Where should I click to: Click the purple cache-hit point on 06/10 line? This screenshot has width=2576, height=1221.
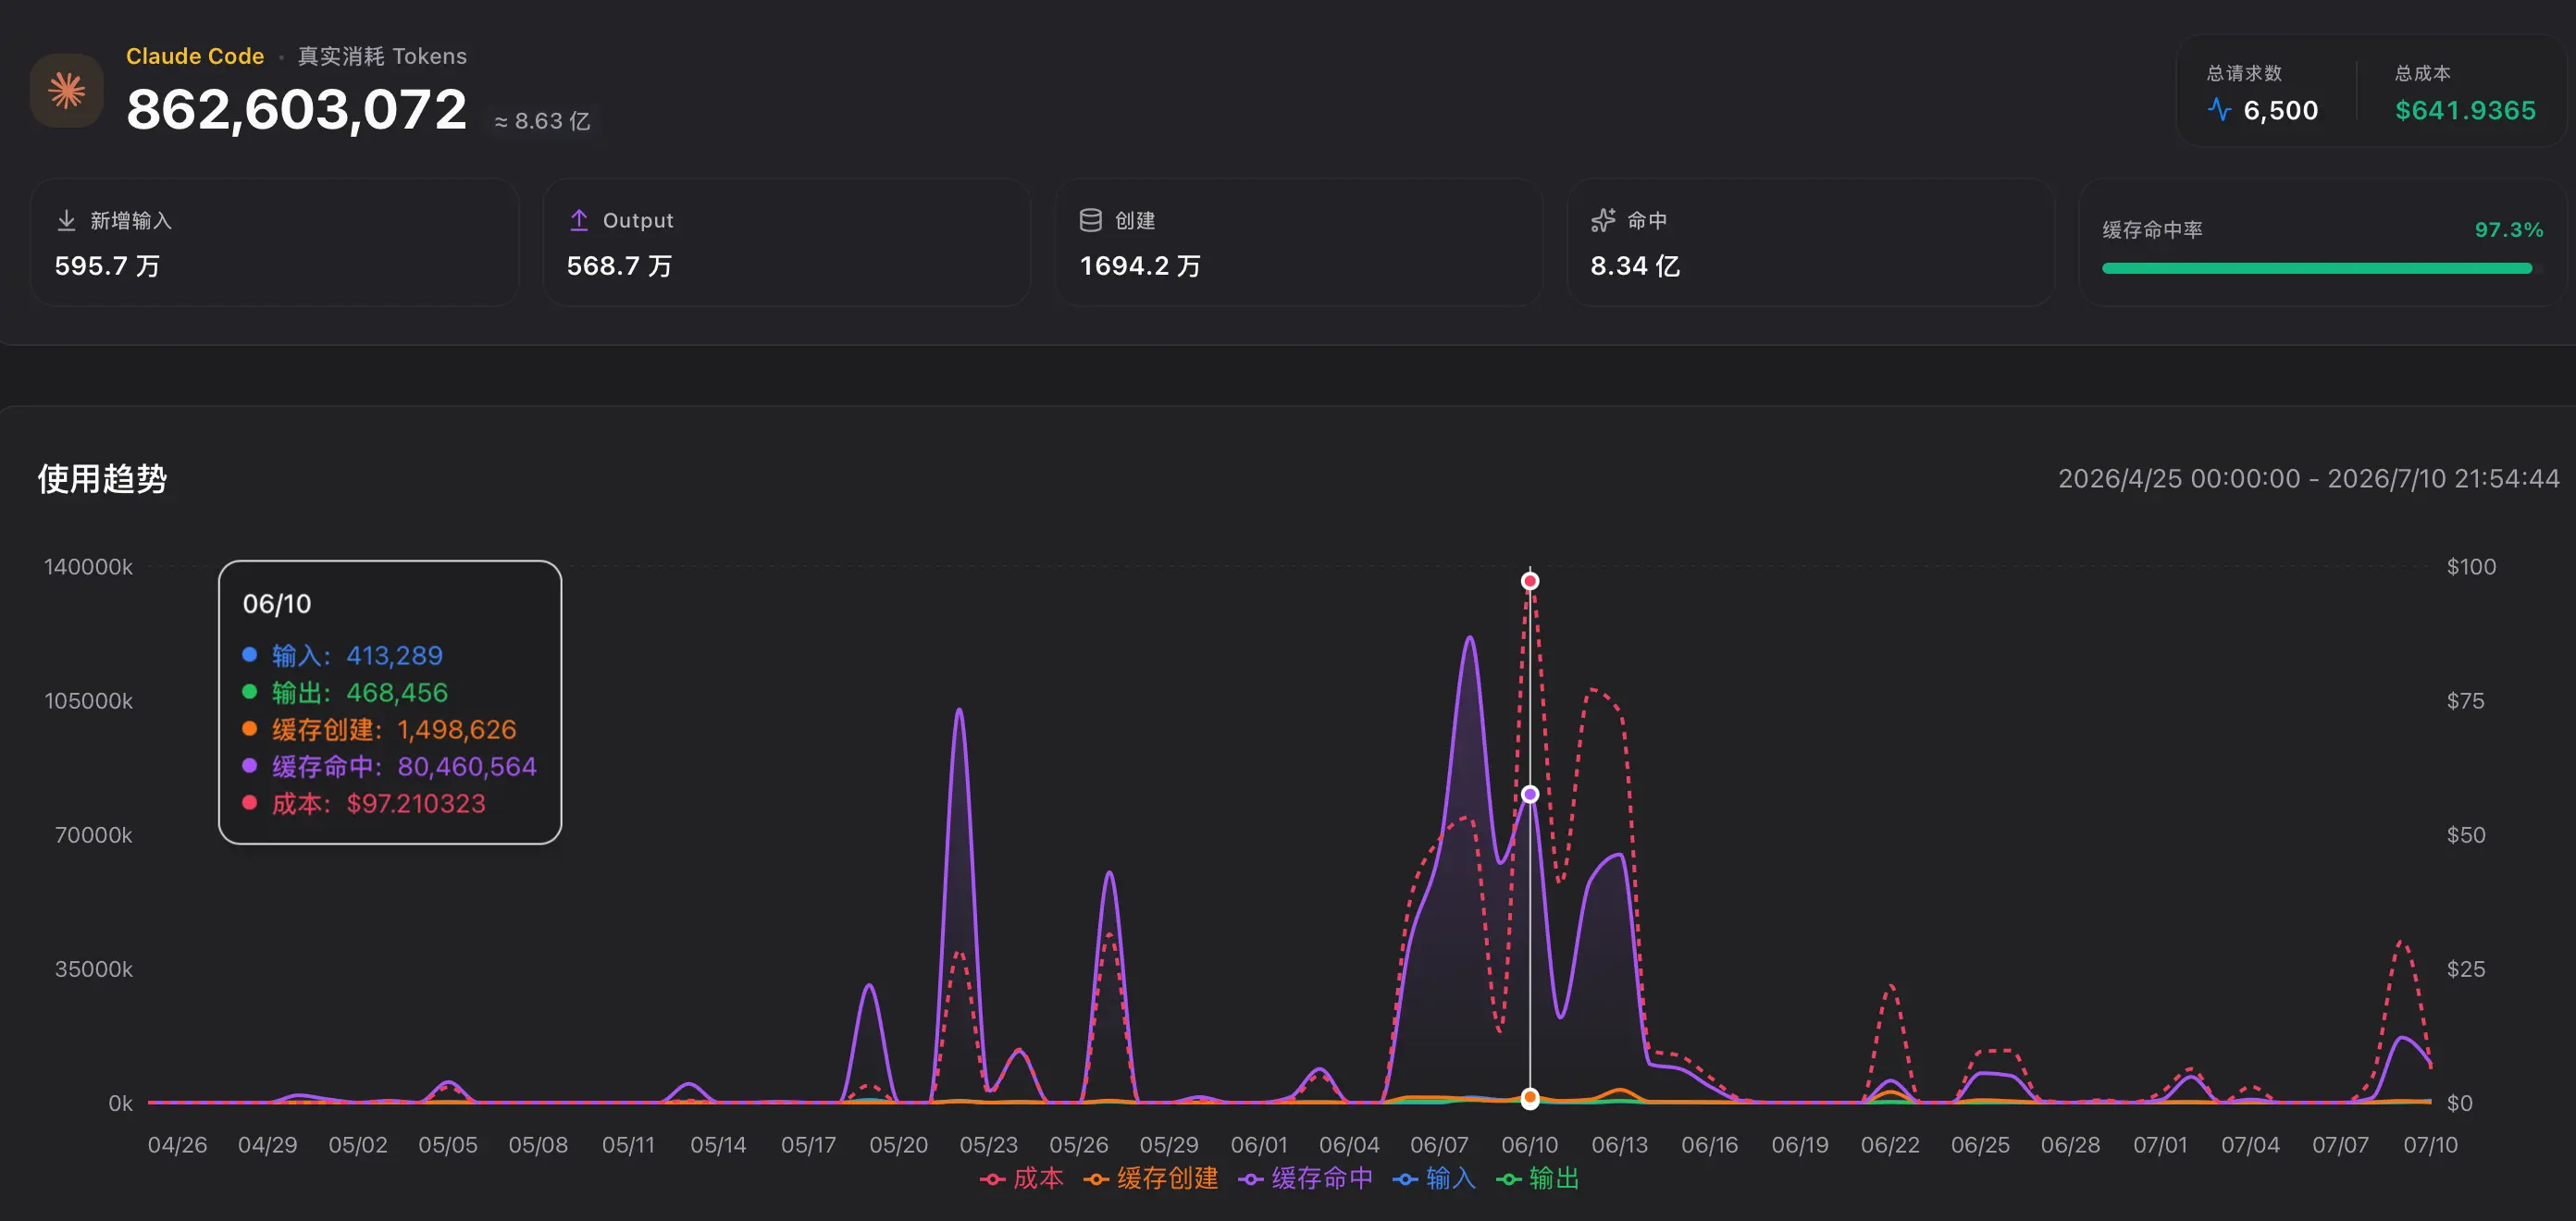point(1530,794)
